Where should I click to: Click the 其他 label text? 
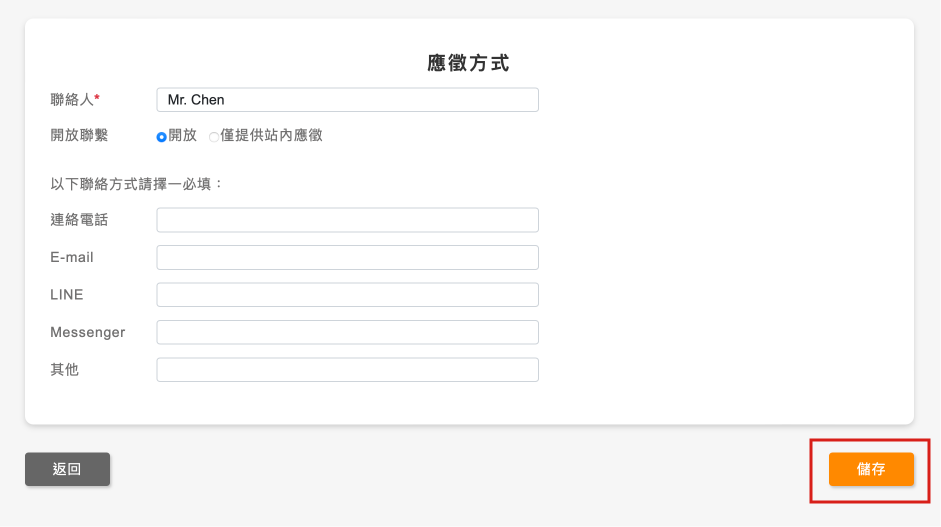64,370
